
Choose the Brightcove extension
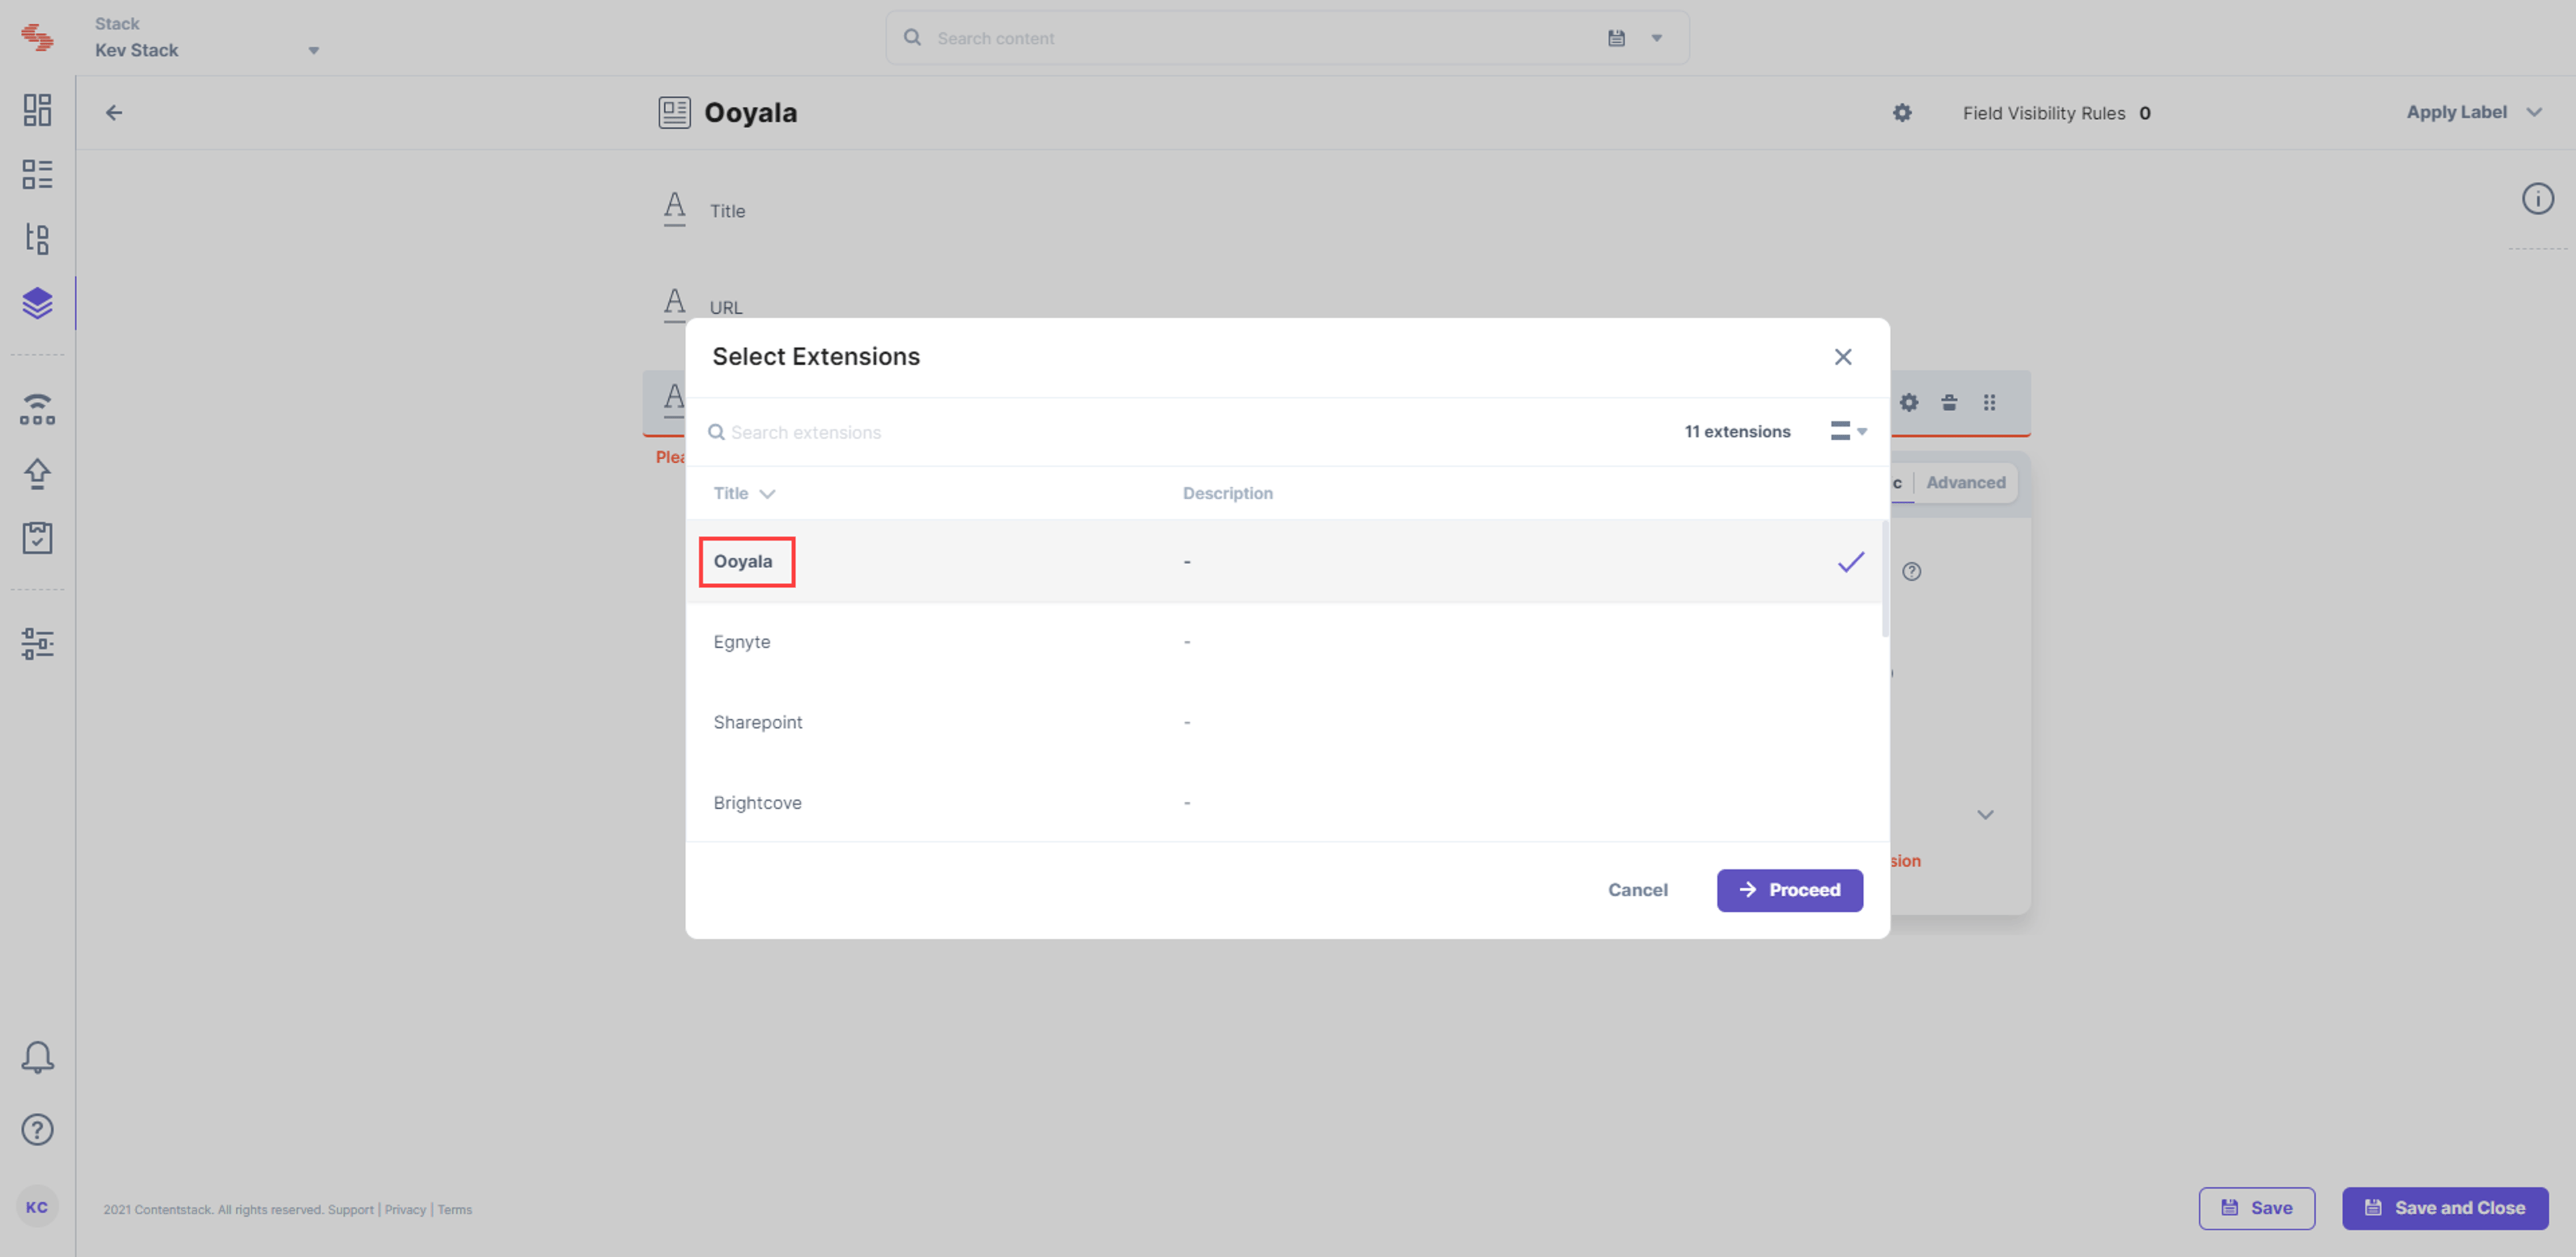(x=1286, y=803)
